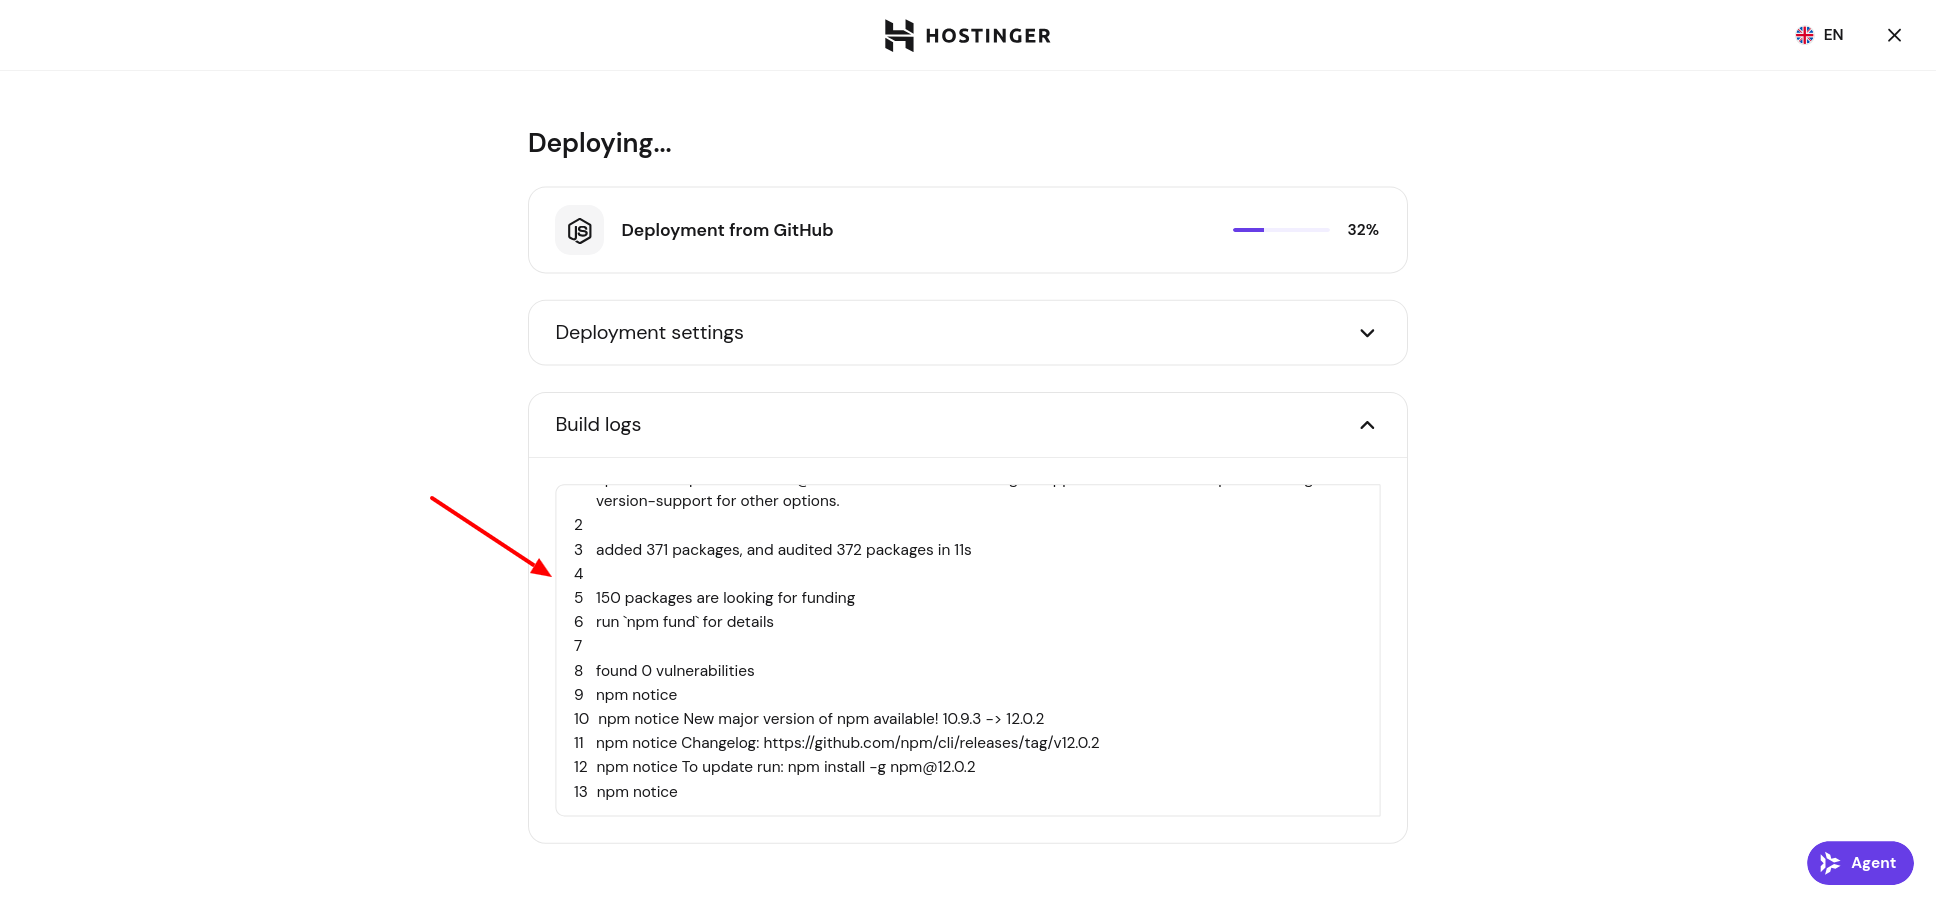Viewport: 1936px width, 898px height.
Task: Click the Build logs section title
Action: (x=598, y=424)
